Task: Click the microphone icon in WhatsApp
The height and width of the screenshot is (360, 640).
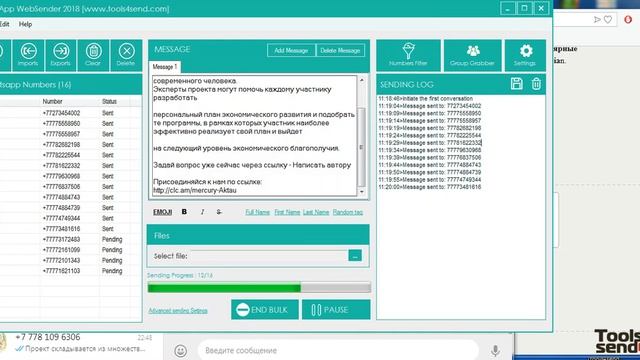Action: (x=495, y=351)
